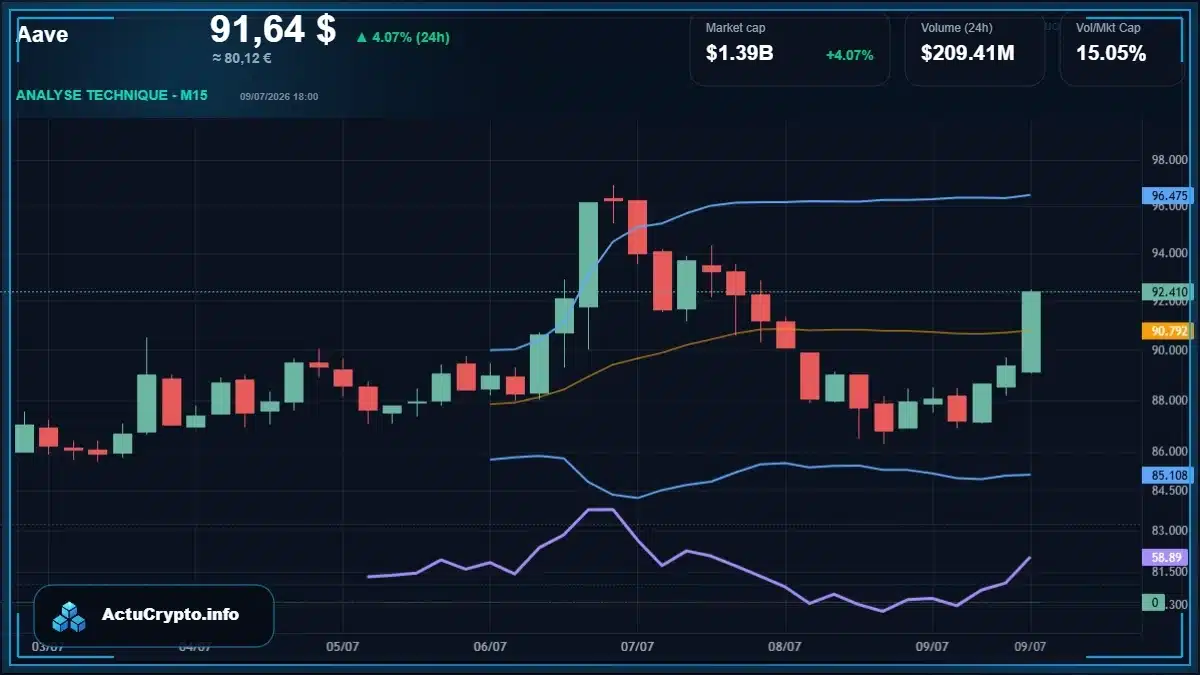
Task: Click the purple 58.89 RSI value label
Action: click(x=1160, y=557)
